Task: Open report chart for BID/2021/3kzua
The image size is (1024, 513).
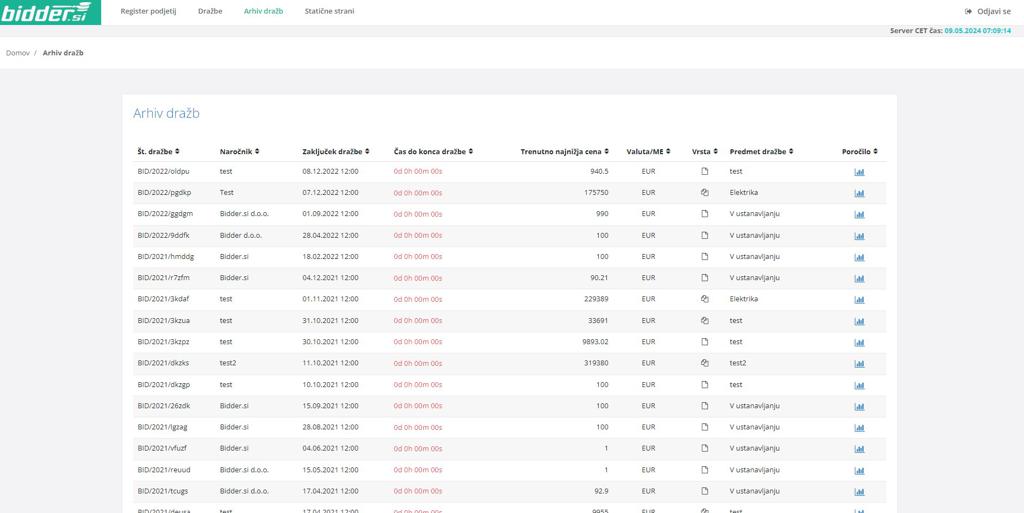Action: [859, 321]
